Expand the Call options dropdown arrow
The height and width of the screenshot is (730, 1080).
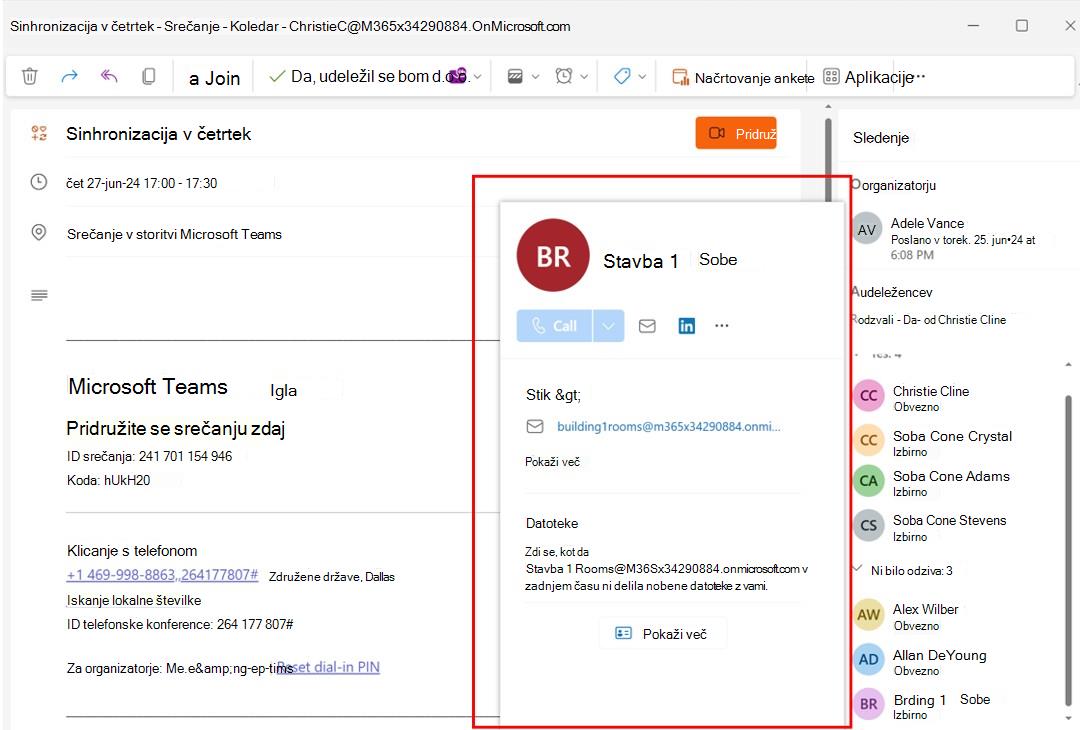pyautogui.click(x=608, y=326)
